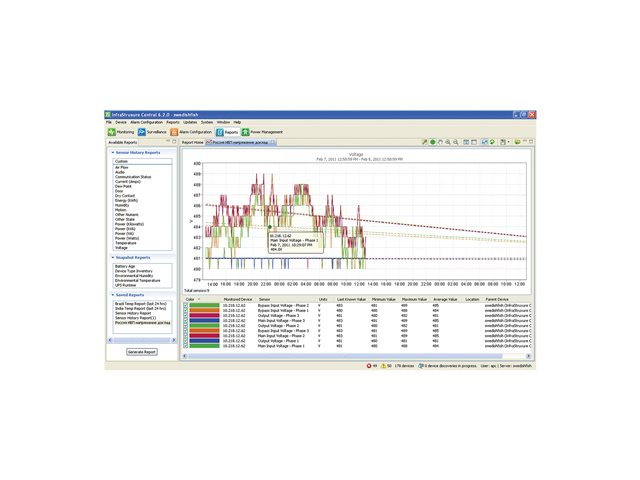The image size is (640, 480).
Task: Open the Surveillance perspective
Action: click(x=152, y=131)
